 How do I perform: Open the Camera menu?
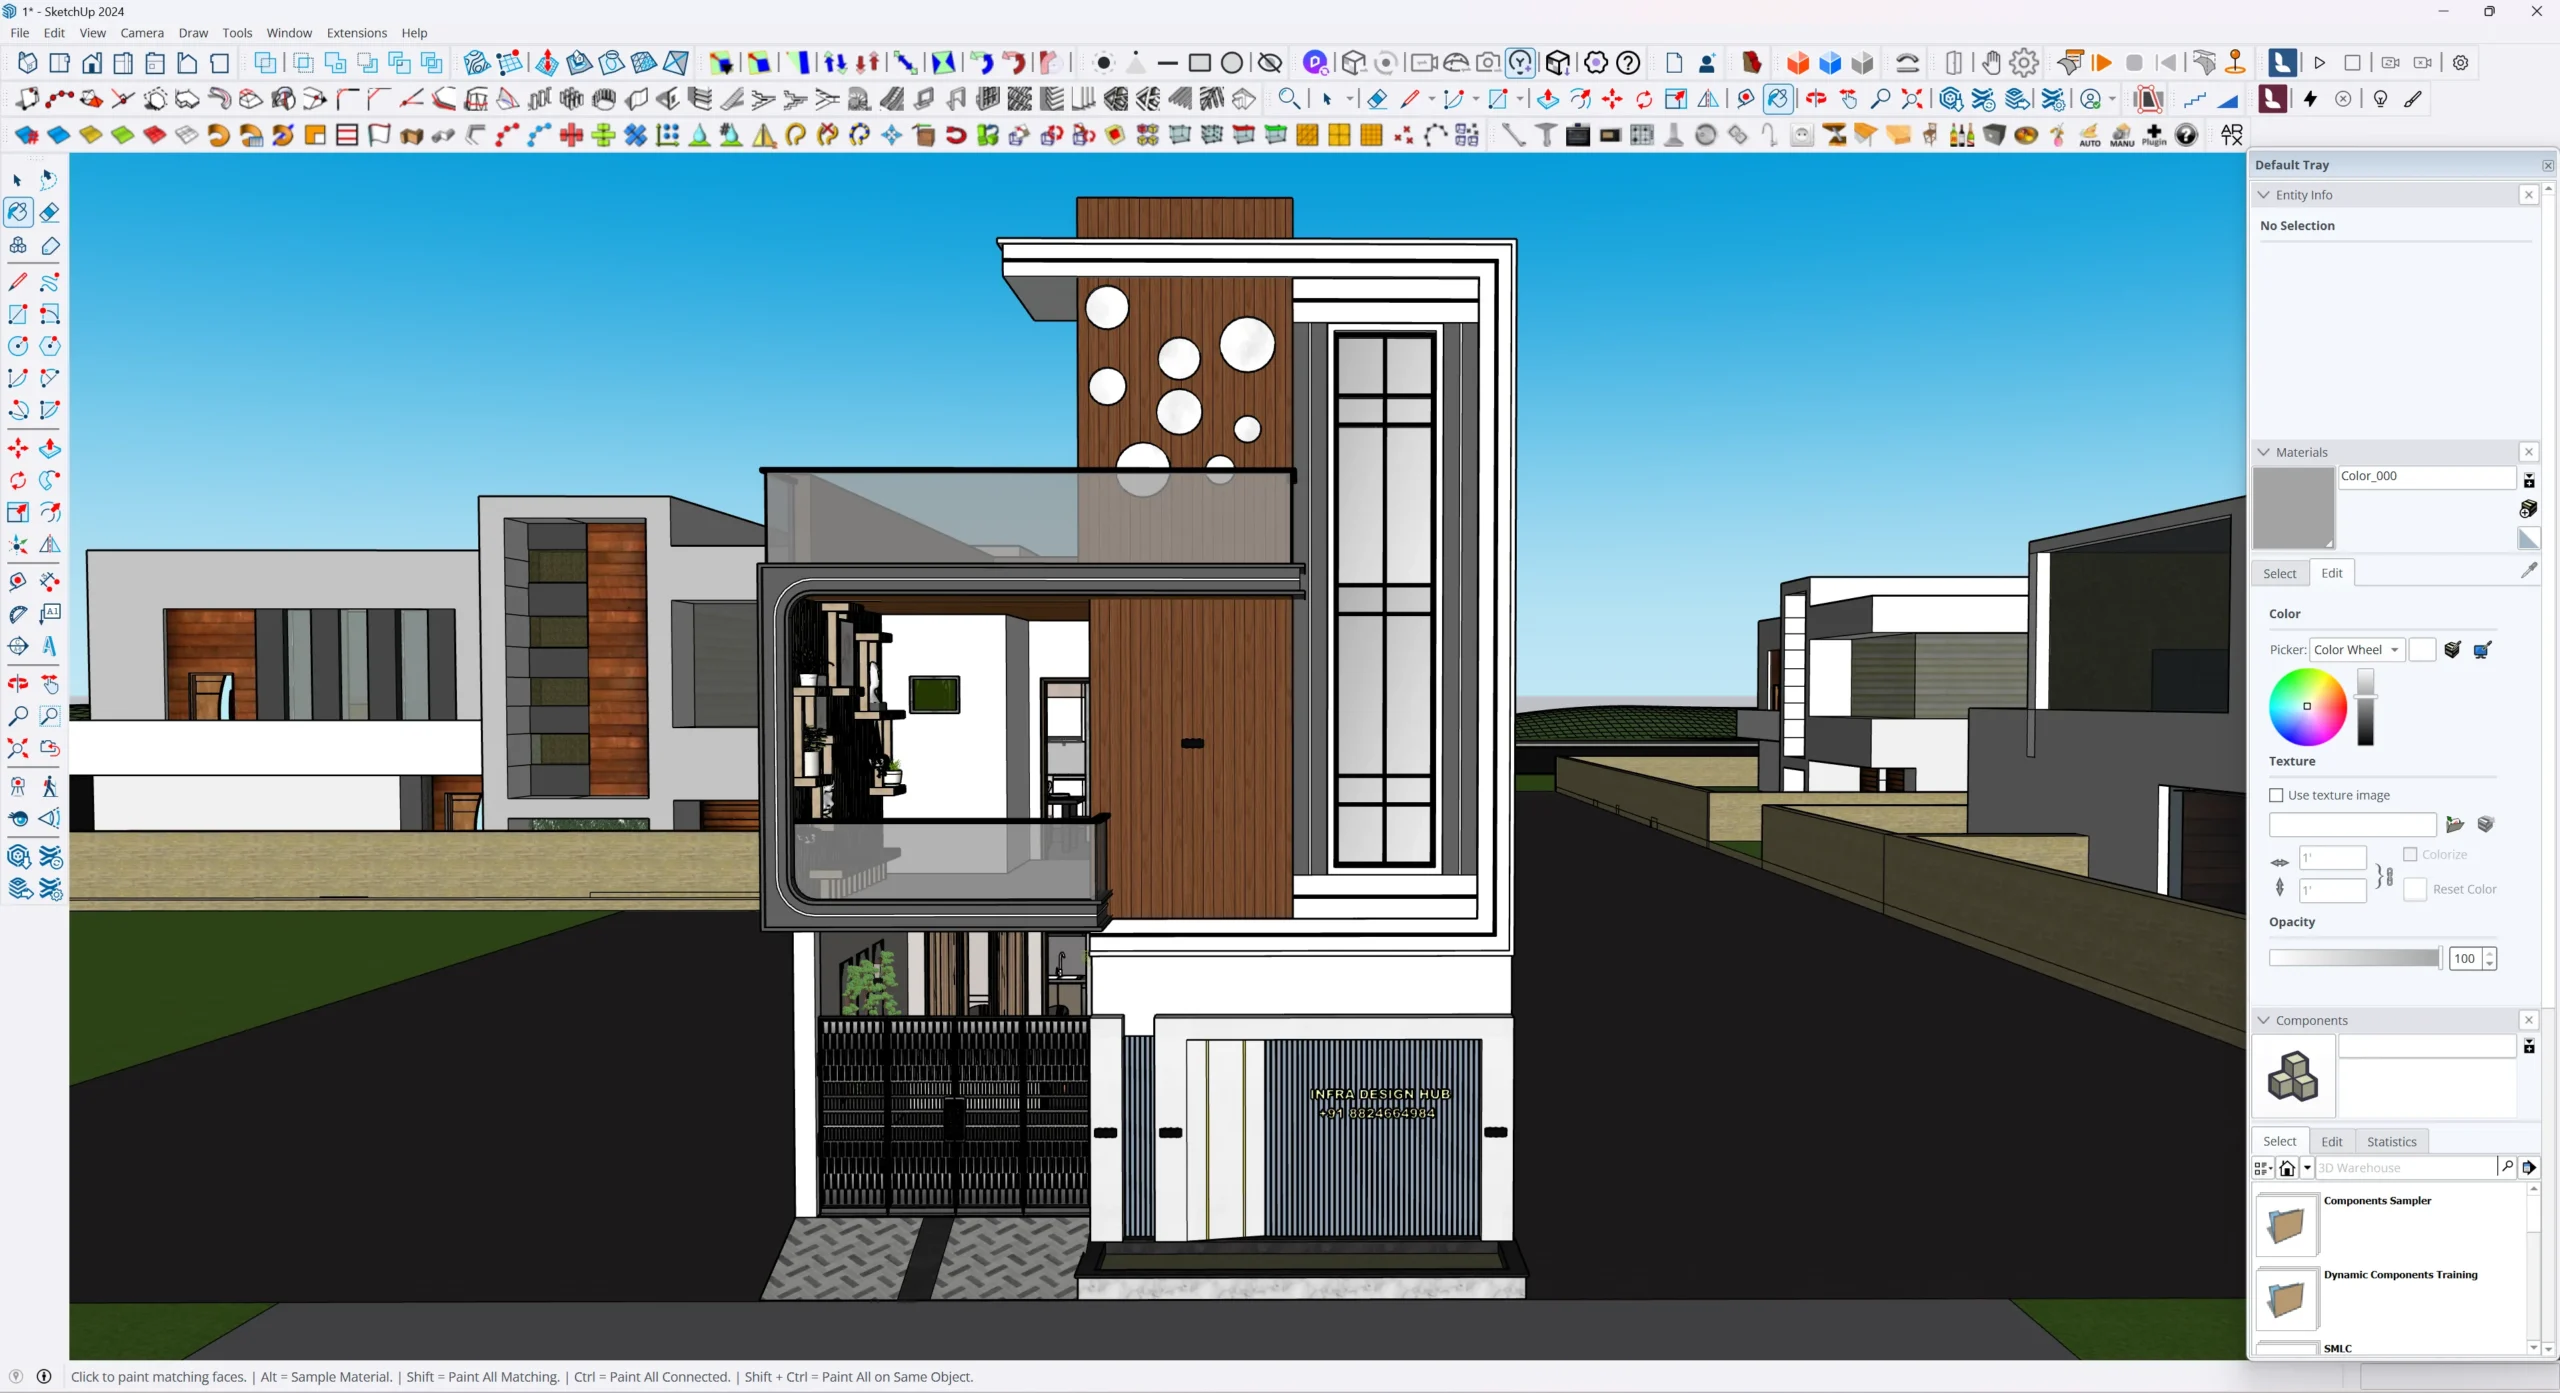[142, 33]
